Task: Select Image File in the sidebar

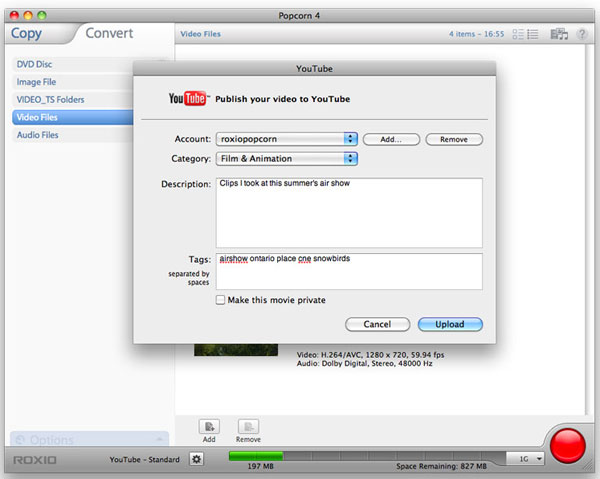Action: [73, 82]
